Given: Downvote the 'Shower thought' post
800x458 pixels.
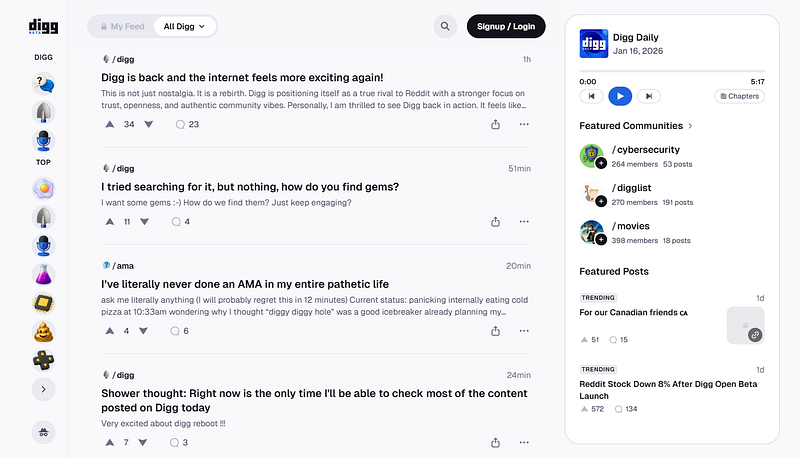Looking at the screenshot, I should point(143,443).
